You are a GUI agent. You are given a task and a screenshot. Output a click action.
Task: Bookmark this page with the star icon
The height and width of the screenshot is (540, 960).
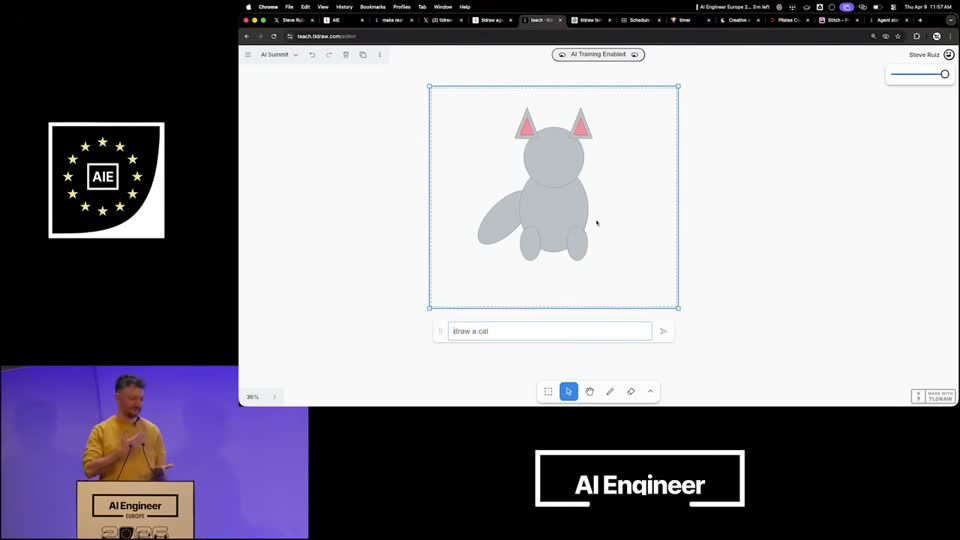(898, 36)
